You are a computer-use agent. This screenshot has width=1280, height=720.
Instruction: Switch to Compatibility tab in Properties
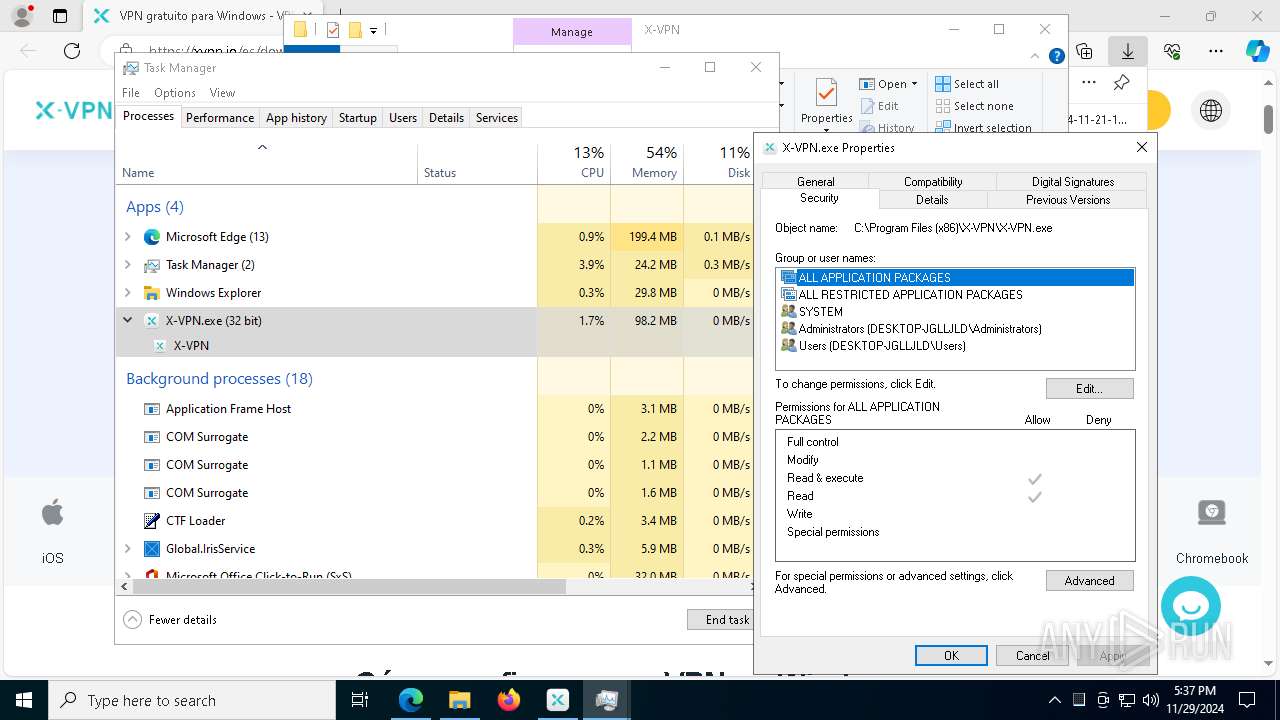(x=933, y=182)
